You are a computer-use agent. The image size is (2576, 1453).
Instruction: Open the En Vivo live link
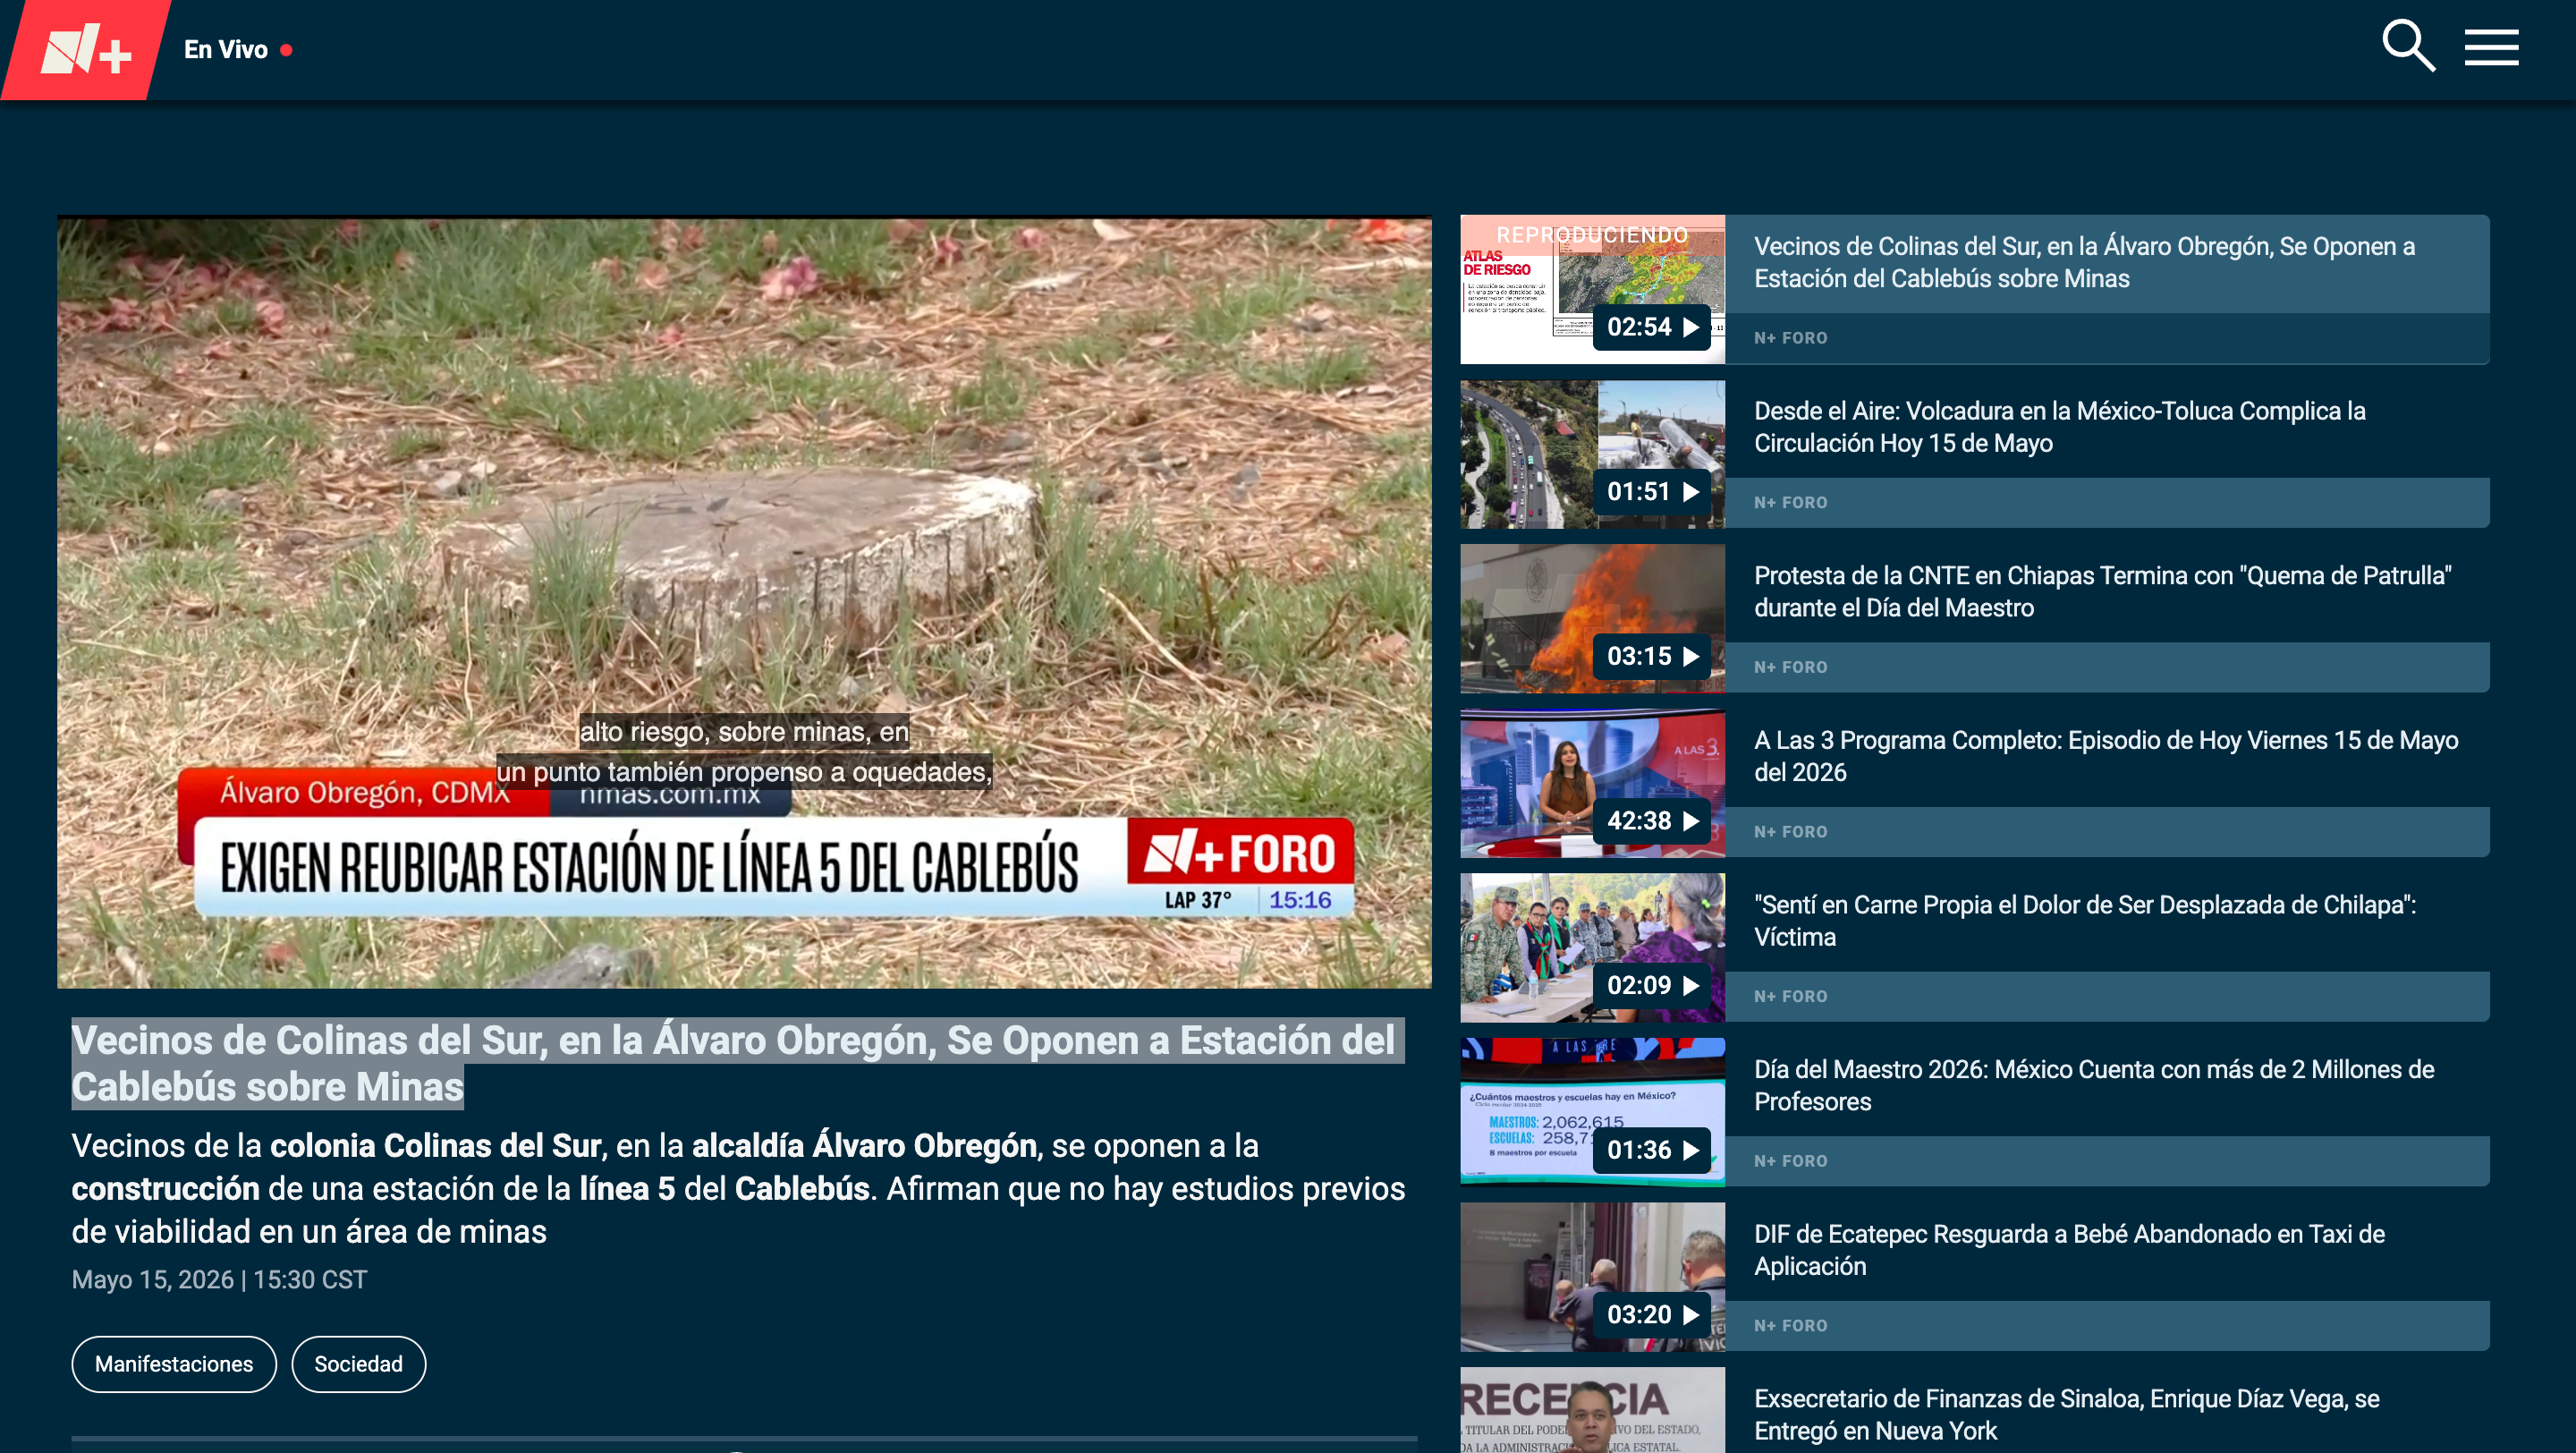238,49
